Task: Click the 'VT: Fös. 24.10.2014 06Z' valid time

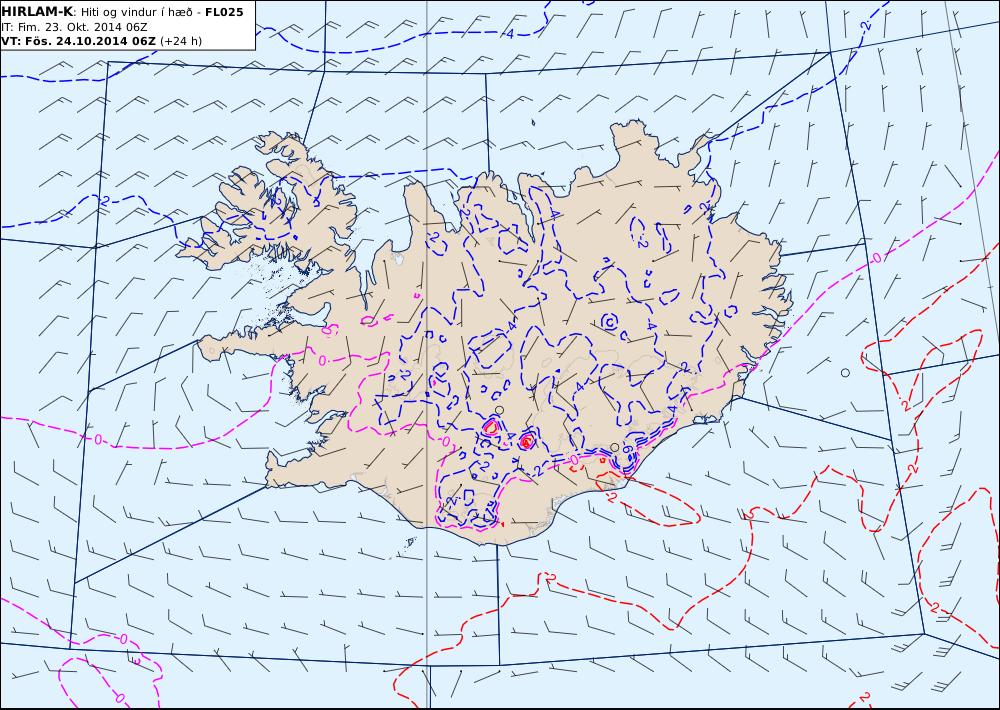Action: [x=78, y=41]
